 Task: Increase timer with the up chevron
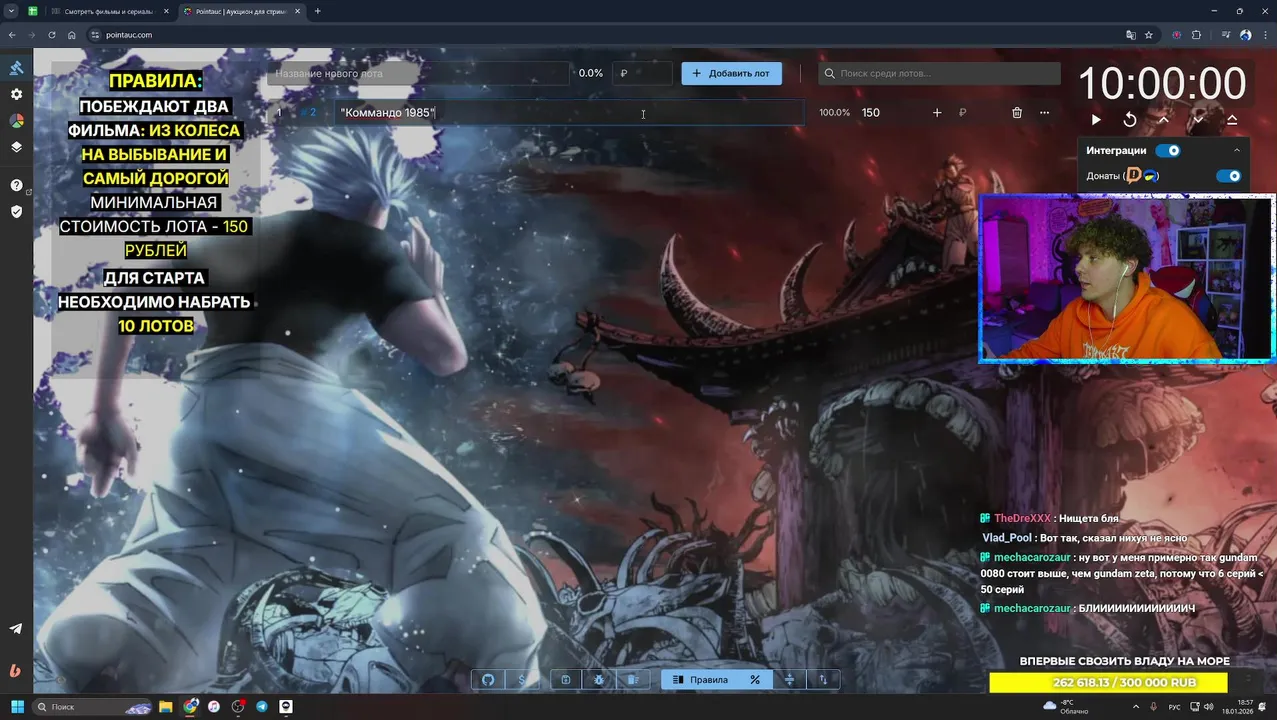click(x=1164, y=120)
